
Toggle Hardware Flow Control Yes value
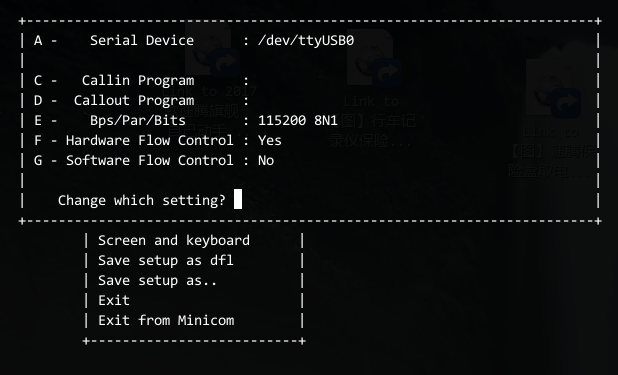270,141
